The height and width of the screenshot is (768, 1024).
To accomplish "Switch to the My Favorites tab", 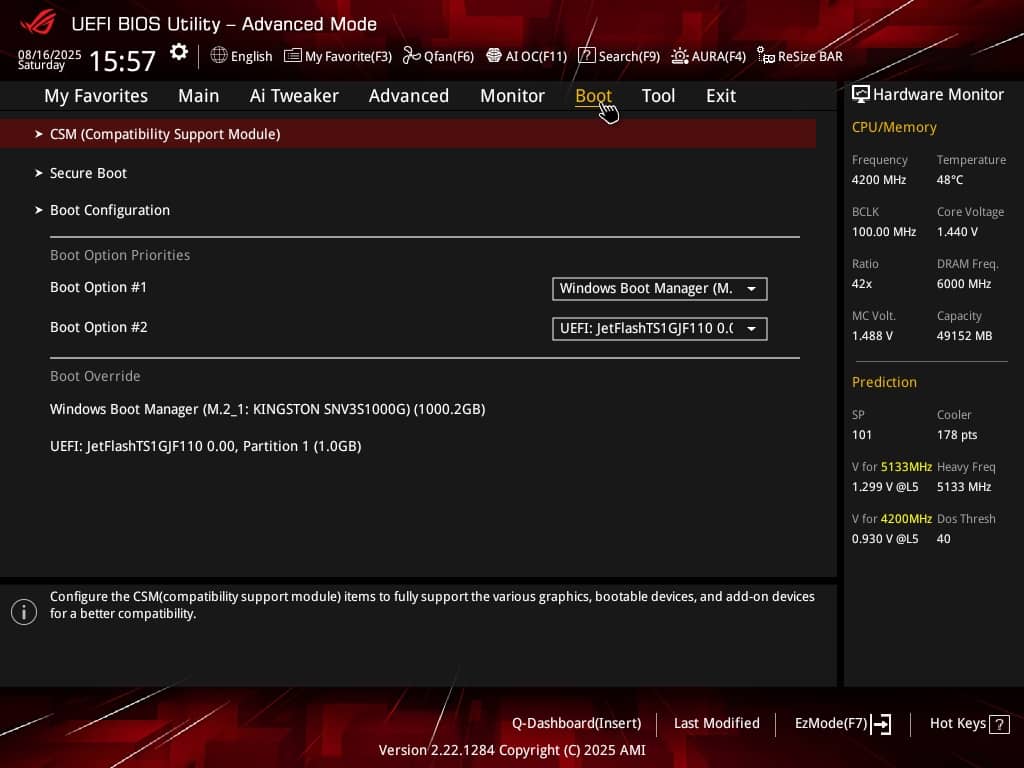I will (96, 96).
